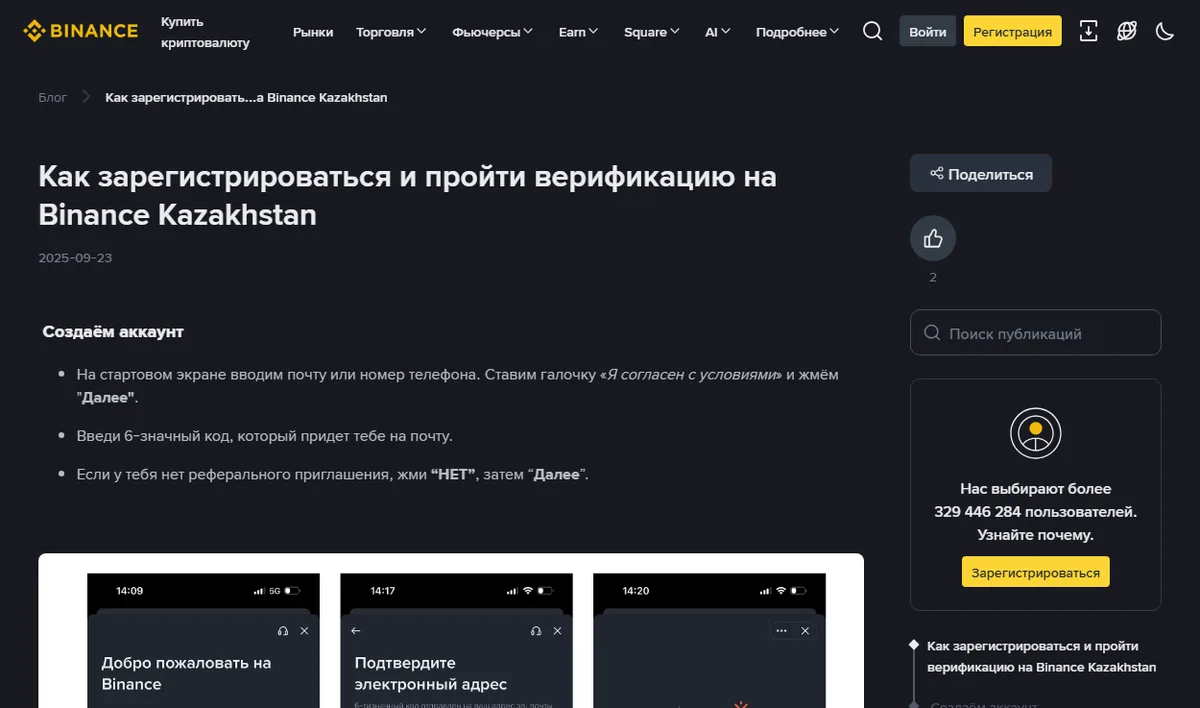The image size is (1200, 708).
Task: Expand the Подробнее dropdown menu
Action: (x=797, y=32)
